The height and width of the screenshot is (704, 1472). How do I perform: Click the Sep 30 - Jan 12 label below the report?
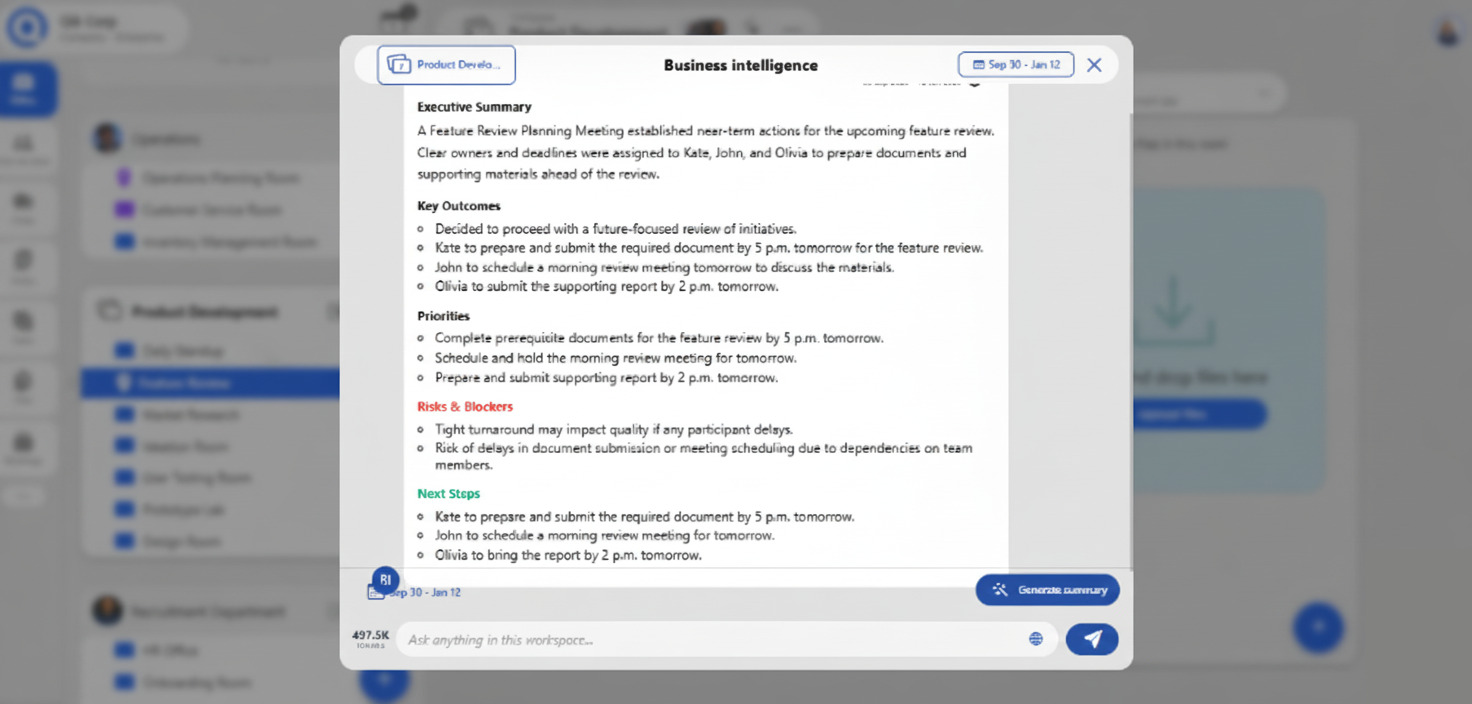click(425, 593)
